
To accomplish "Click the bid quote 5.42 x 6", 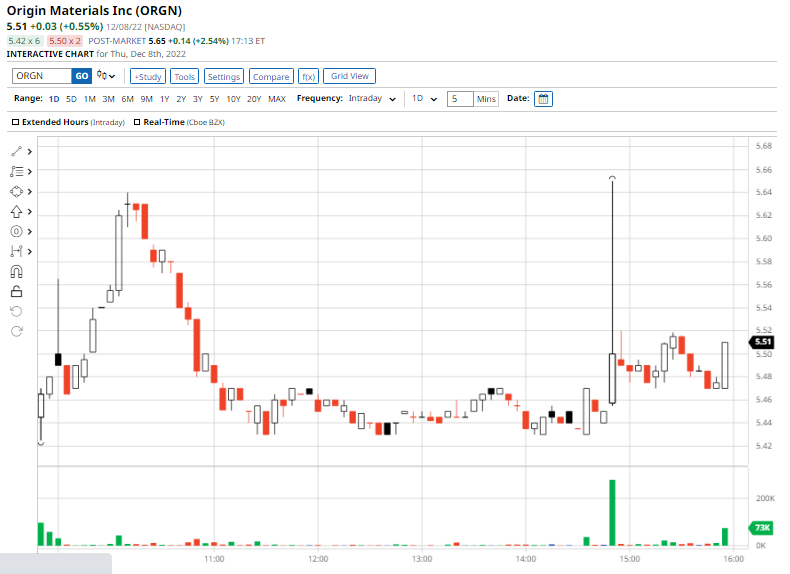I will 24,41.
